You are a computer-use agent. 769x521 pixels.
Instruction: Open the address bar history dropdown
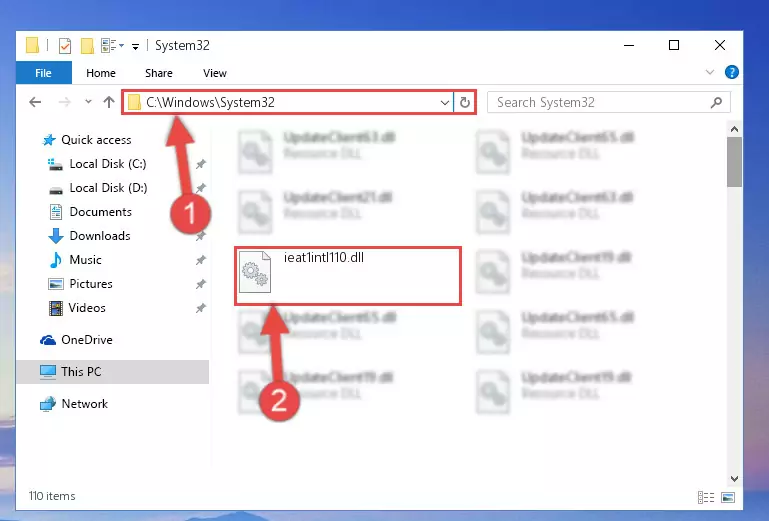click(444, 103)
